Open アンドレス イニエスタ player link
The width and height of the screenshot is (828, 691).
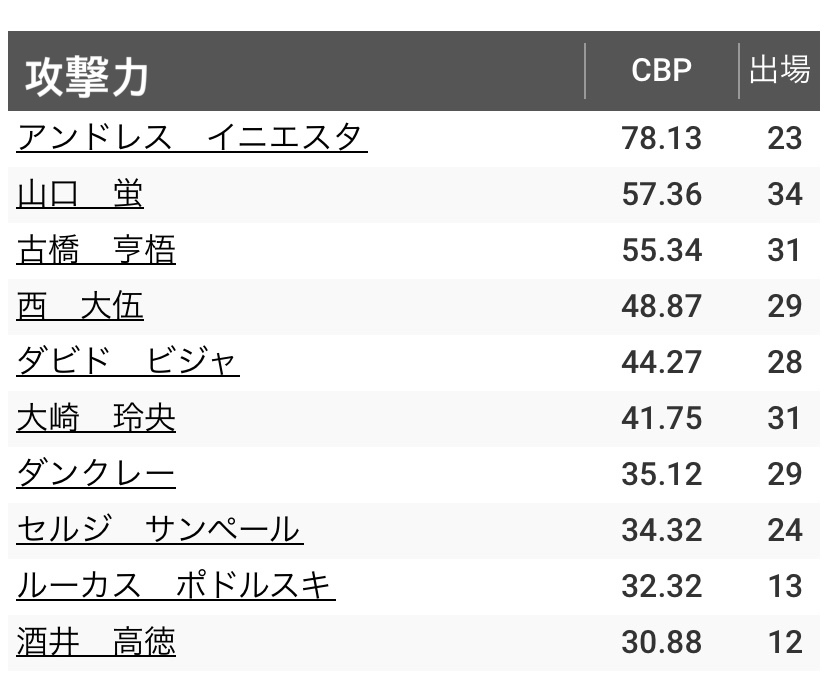click(192, 138)
